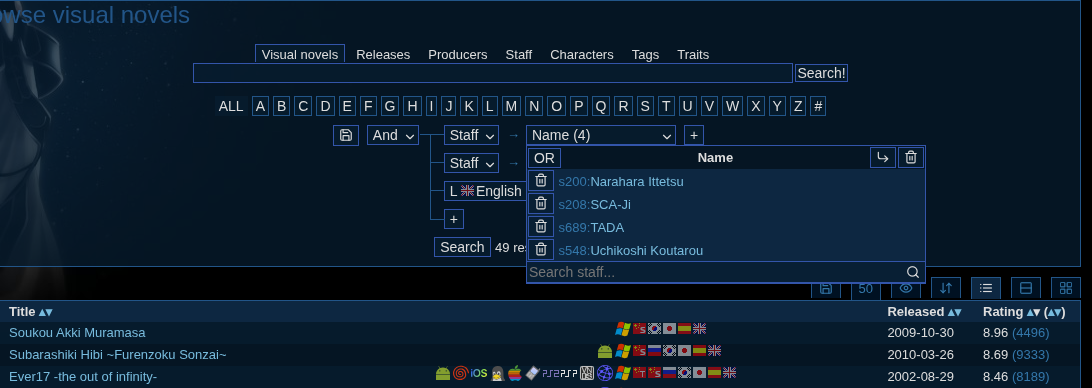The width and height of the screenshot is (1092, 388).
Task: Sort Rating column ascending
Action: click(x=1030, y=312)
